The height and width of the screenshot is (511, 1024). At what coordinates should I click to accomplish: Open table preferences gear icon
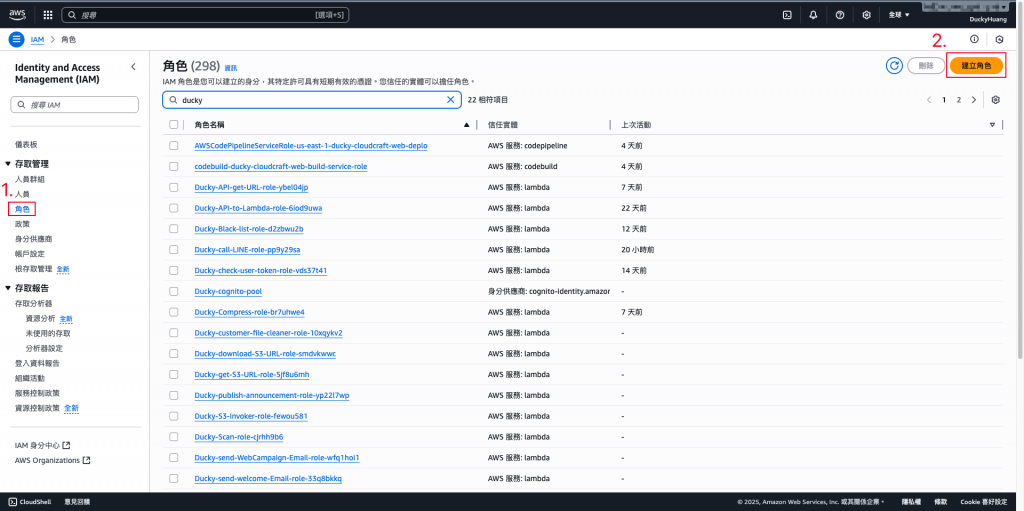pos(995,100)
